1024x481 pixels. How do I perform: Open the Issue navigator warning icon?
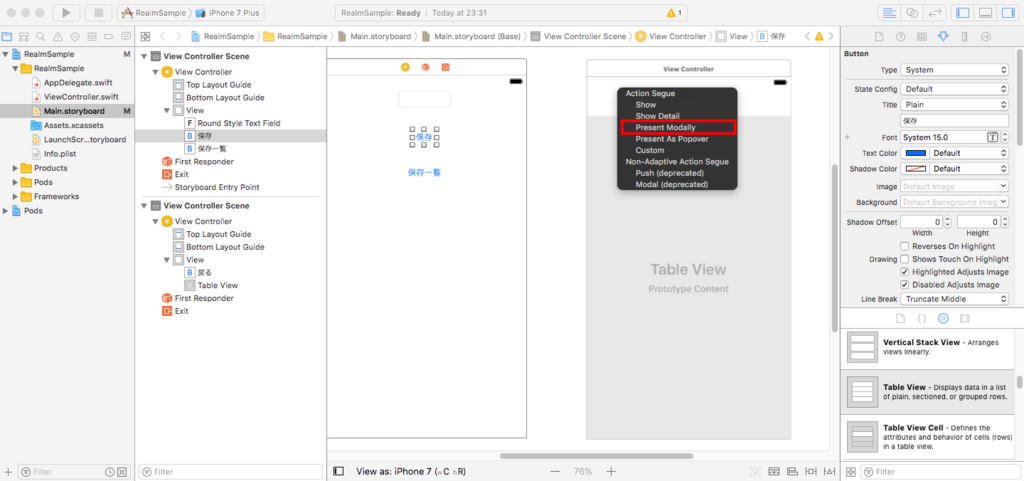tap(58, 37)
